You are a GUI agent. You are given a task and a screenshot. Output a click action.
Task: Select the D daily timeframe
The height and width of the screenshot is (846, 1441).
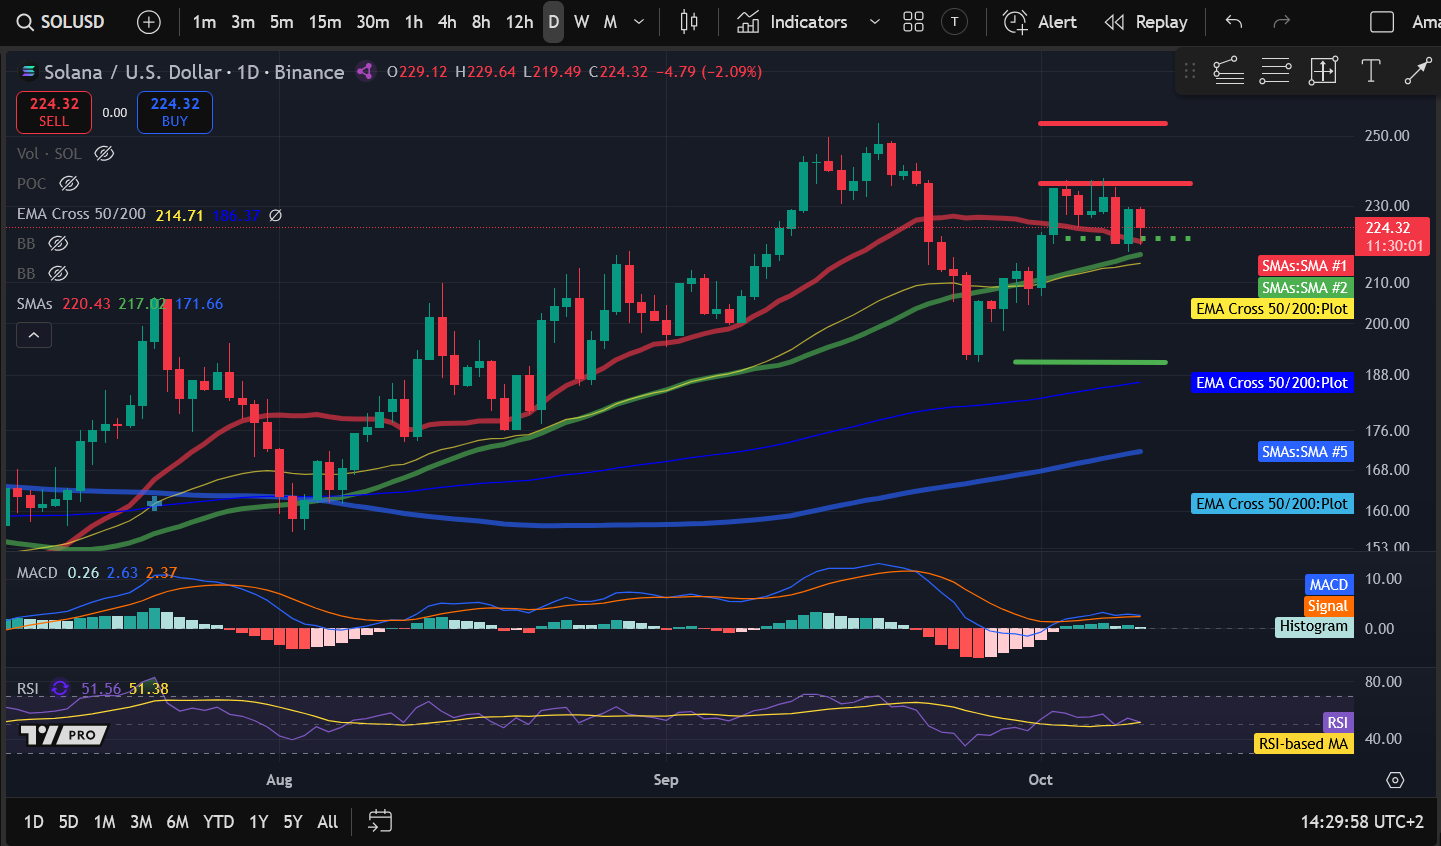[553, 22]
